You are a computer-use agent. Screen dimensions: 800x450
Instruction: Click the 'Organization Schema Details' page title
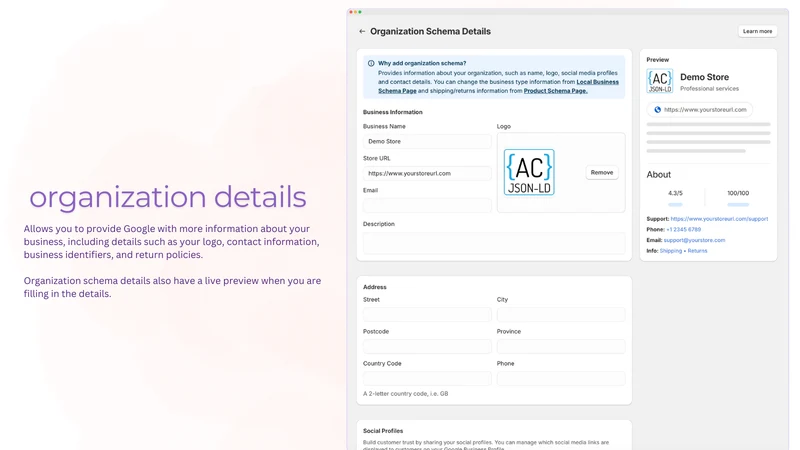430,32
